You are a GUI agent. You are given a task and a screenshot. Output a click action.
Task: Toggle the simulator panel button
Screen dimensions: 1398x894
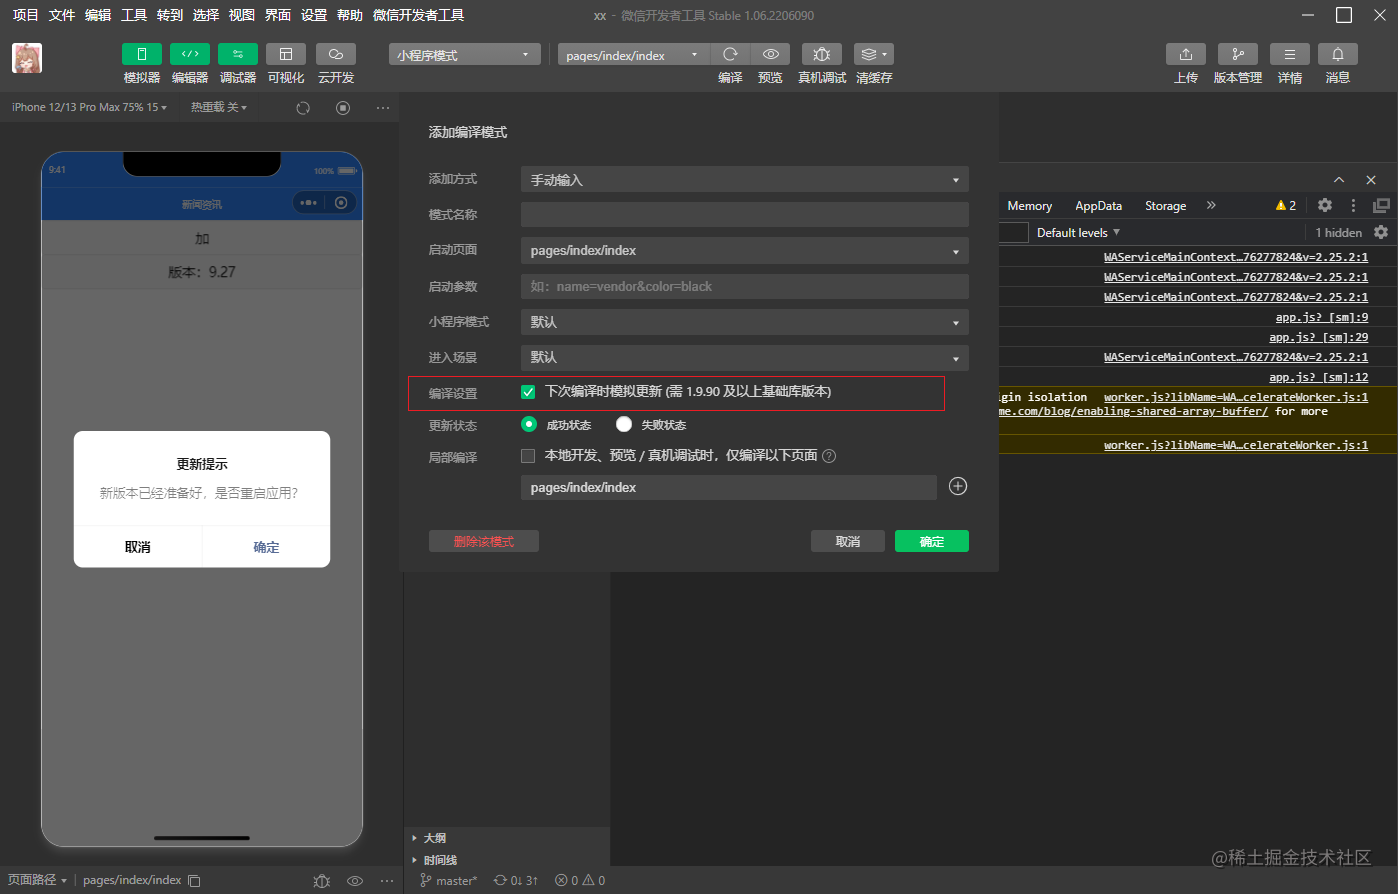(142, 54)
